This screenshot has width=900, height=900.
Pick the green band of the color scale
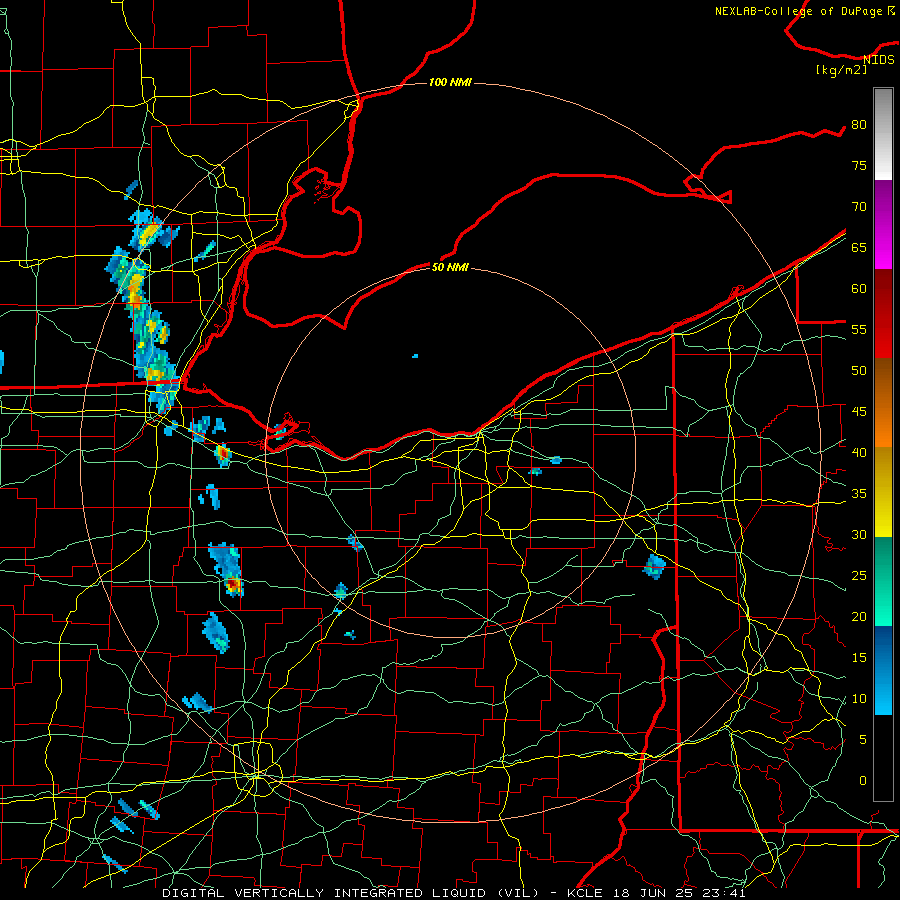883,581
